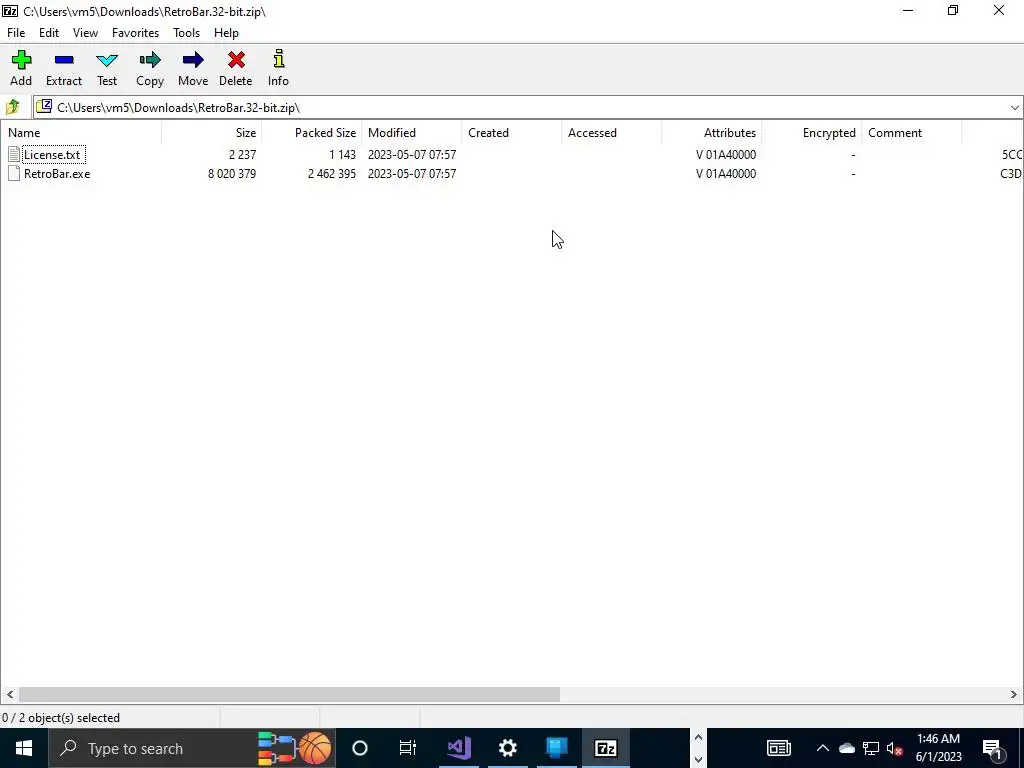Screen dimensions: 1024x768
Task: Open Settings gear on the taskbar
Action: 507,748
